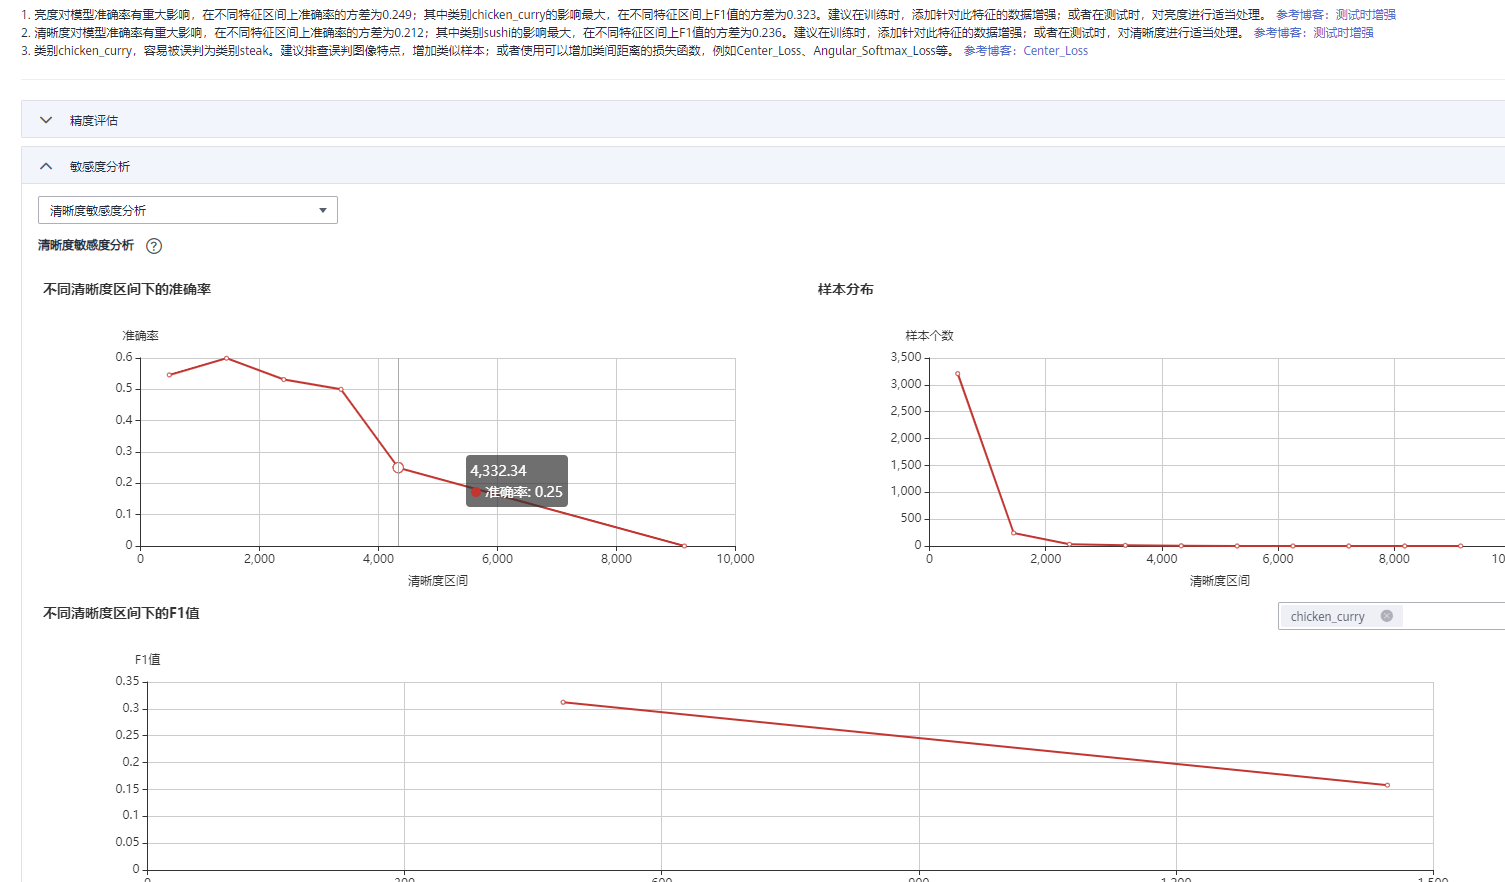
Task: Click the F1值 y-axis label
Action: [148, 660]
